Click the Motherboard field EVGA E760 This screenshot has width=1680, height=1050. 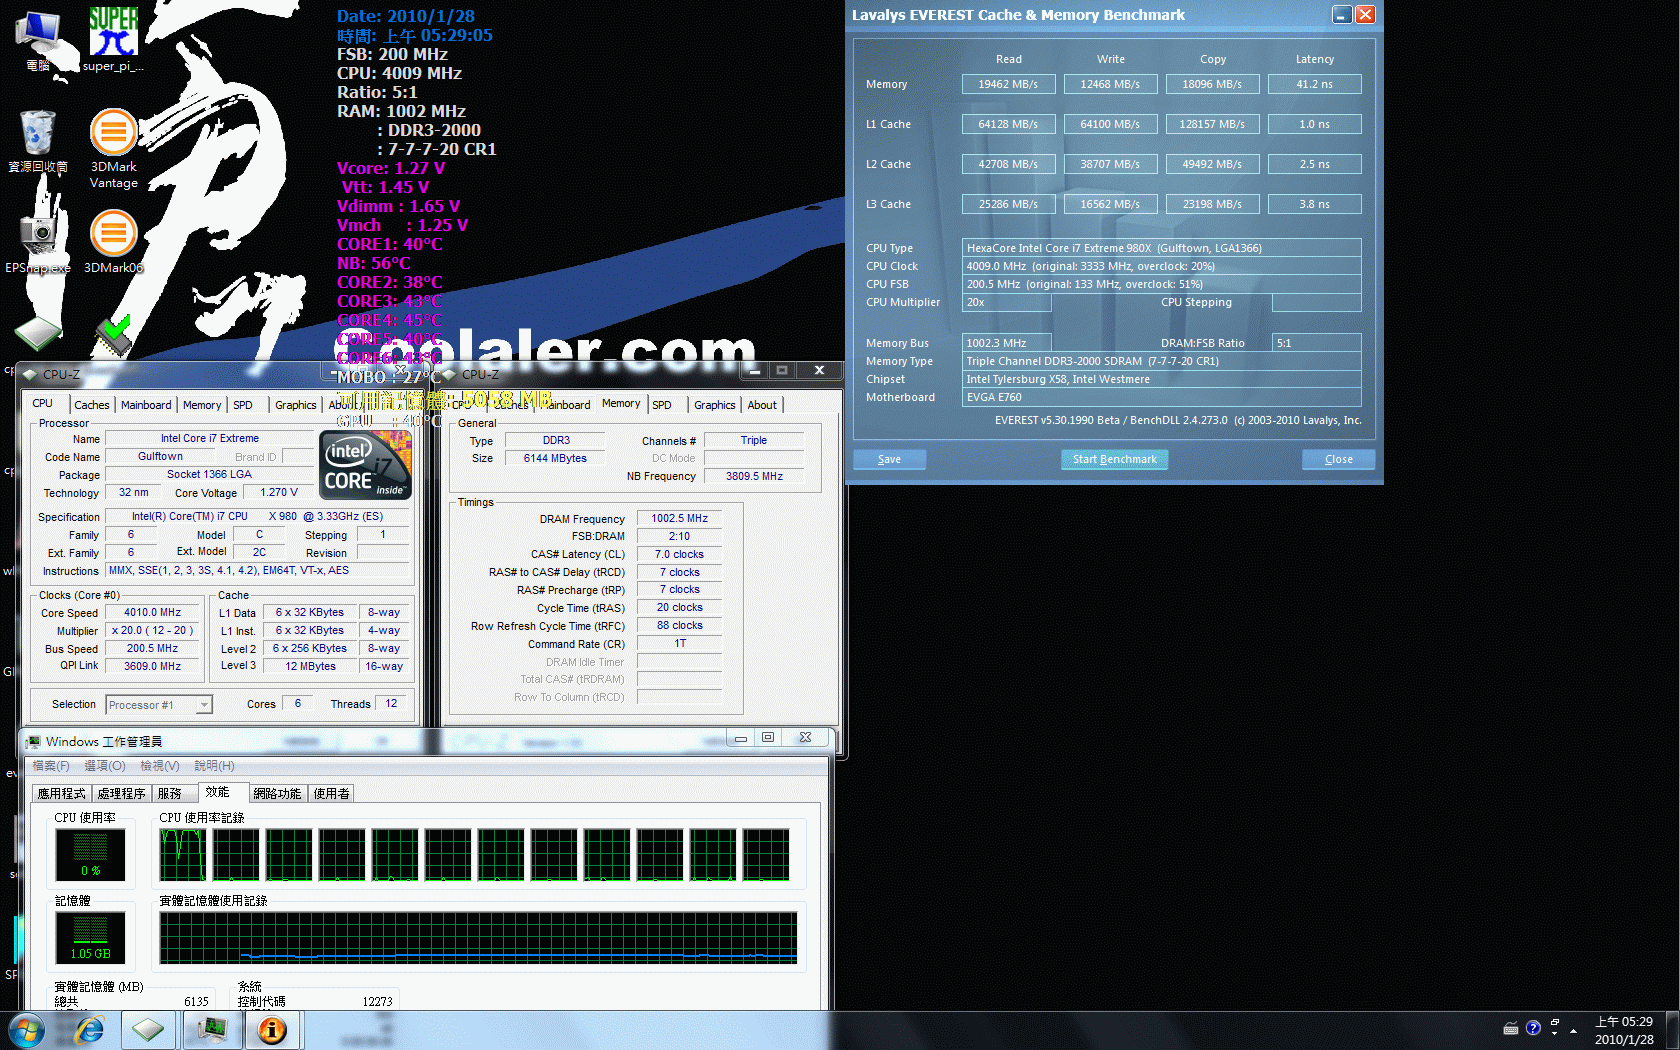pyautogui.click(x=1161, y=397)
